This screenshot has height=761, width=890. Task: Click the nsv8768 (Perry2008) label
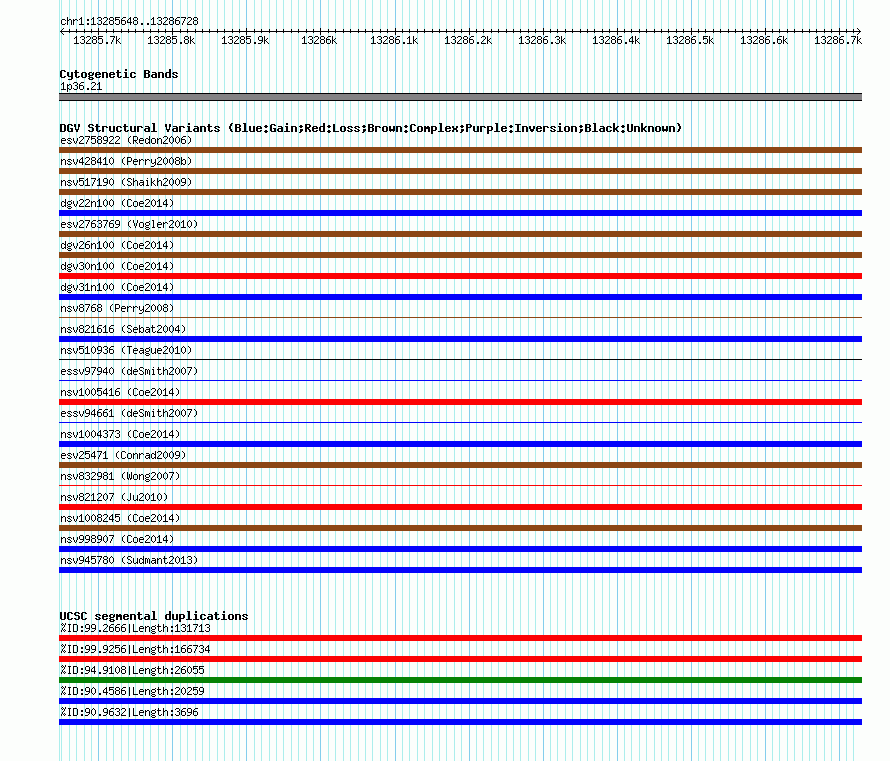click(117, 308)
